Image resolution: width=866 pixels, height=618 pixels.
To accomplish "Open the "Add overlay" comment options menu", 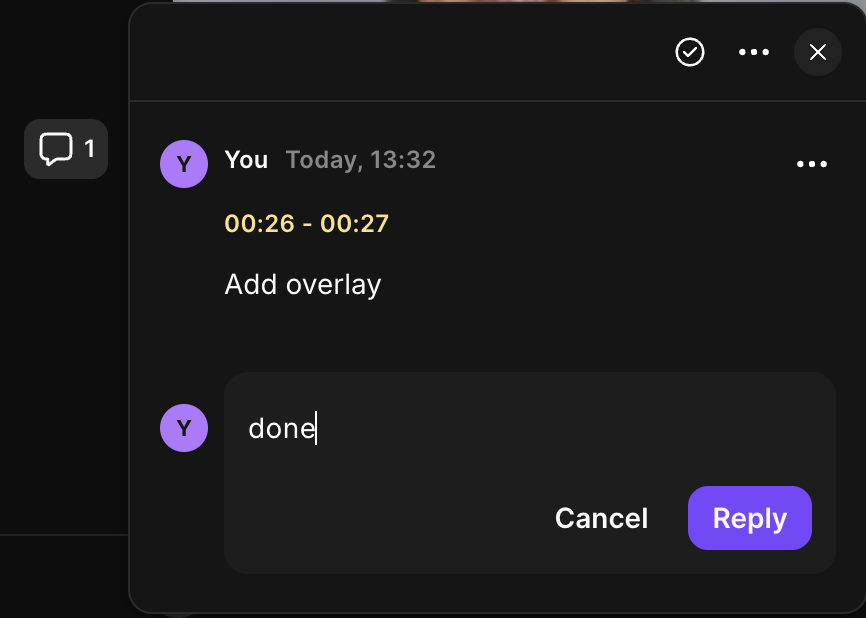I will click(x=812, y=164).
